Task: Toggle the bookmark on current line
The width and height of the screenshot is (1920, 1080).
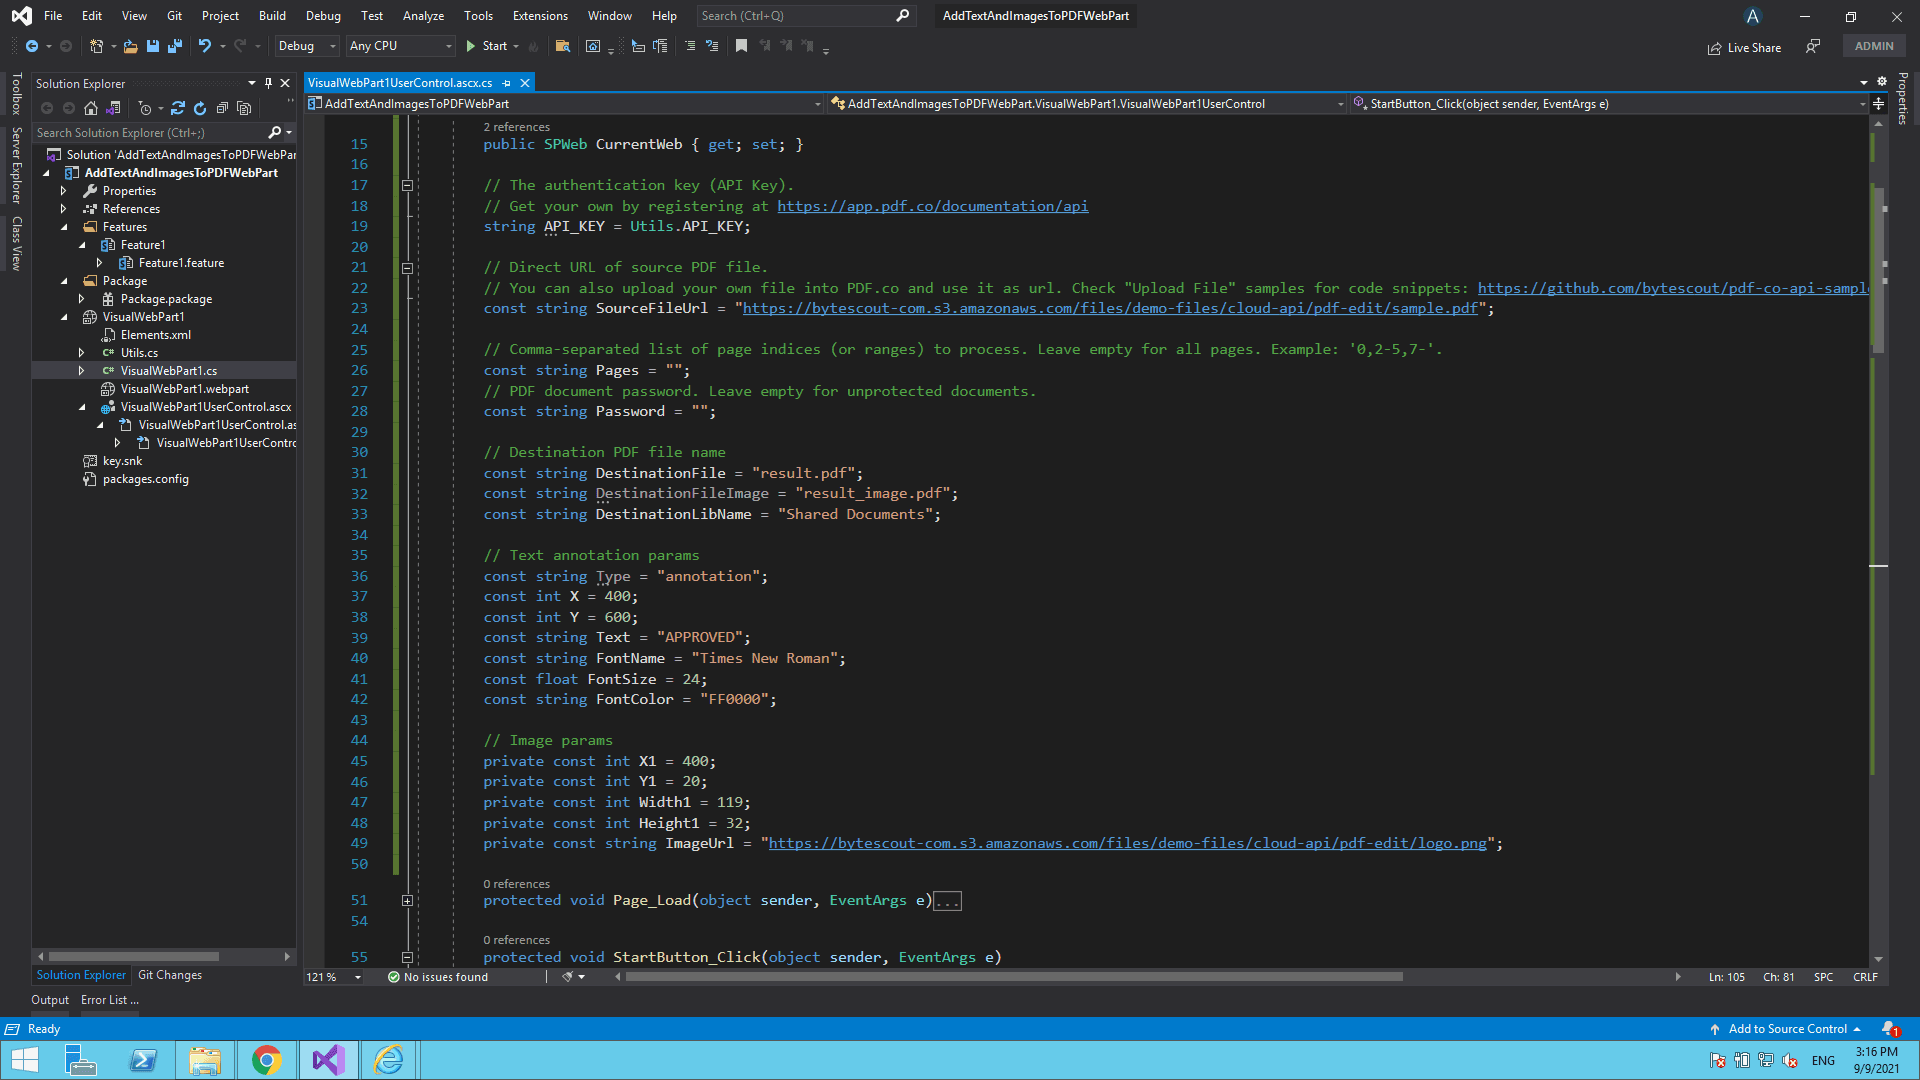Action: [741, 46]
